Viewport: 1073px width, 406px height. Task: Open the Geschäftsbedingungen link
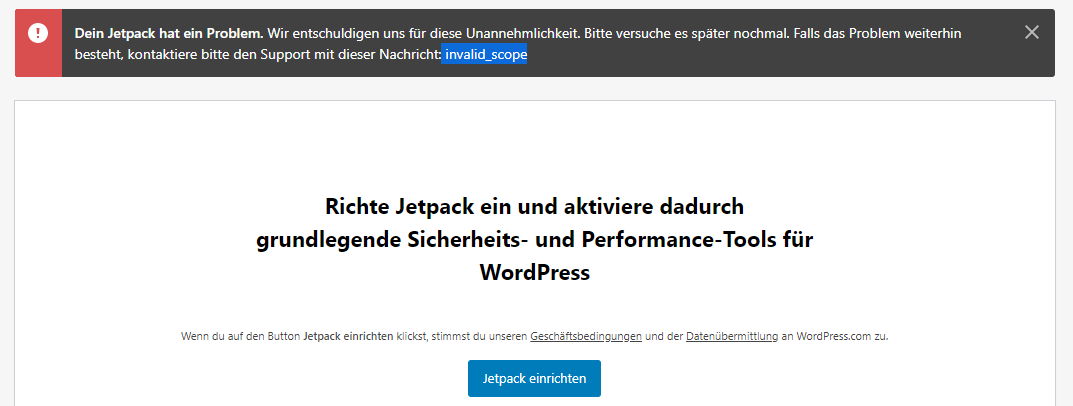[586, 336]
